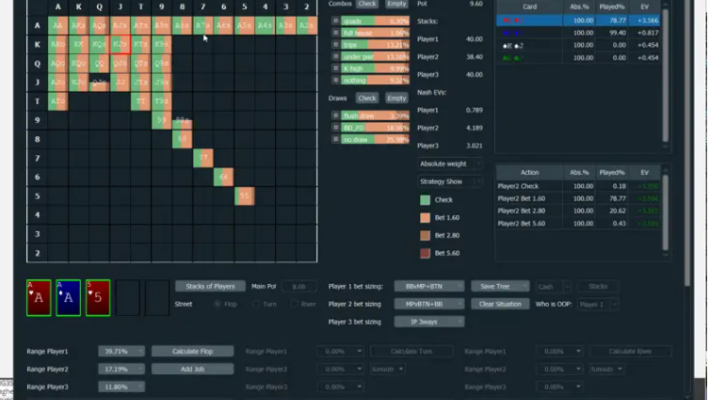Select the red 5 board card
Screen dimensions: 709x400
[98, 298]
